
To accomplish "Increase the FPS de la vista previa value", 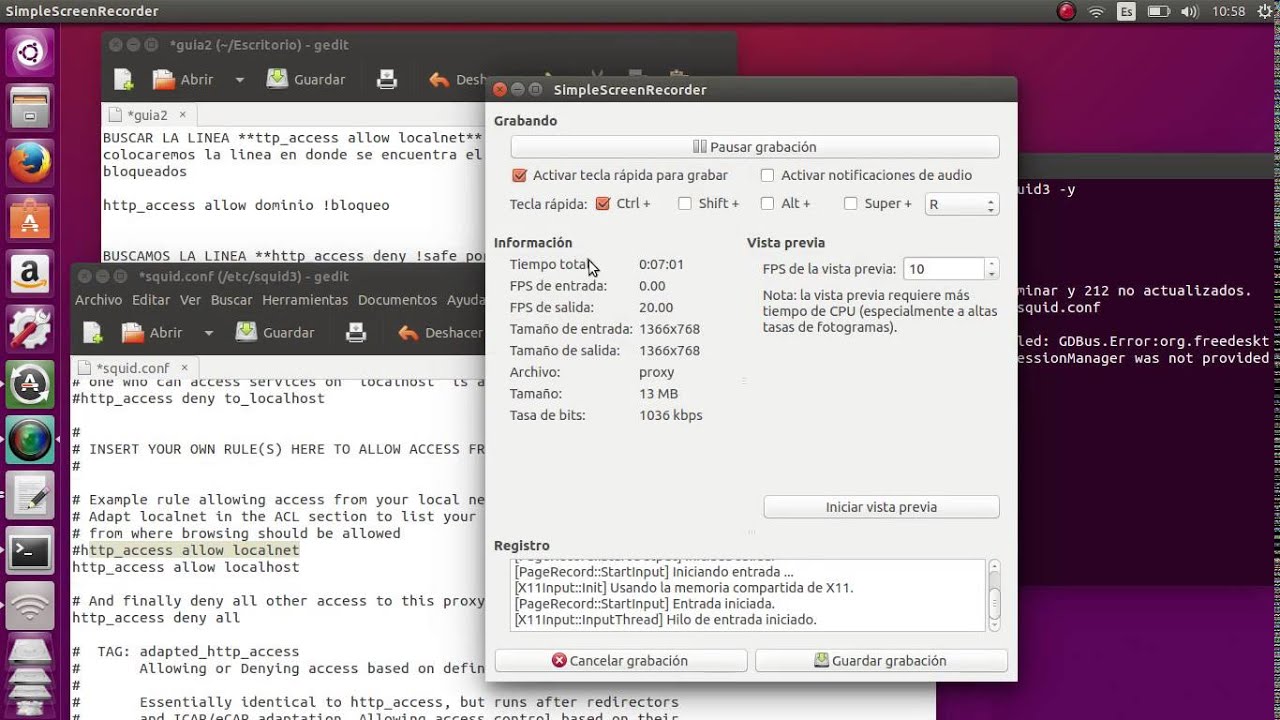I will pyautogui.click(x=991, y=264).
